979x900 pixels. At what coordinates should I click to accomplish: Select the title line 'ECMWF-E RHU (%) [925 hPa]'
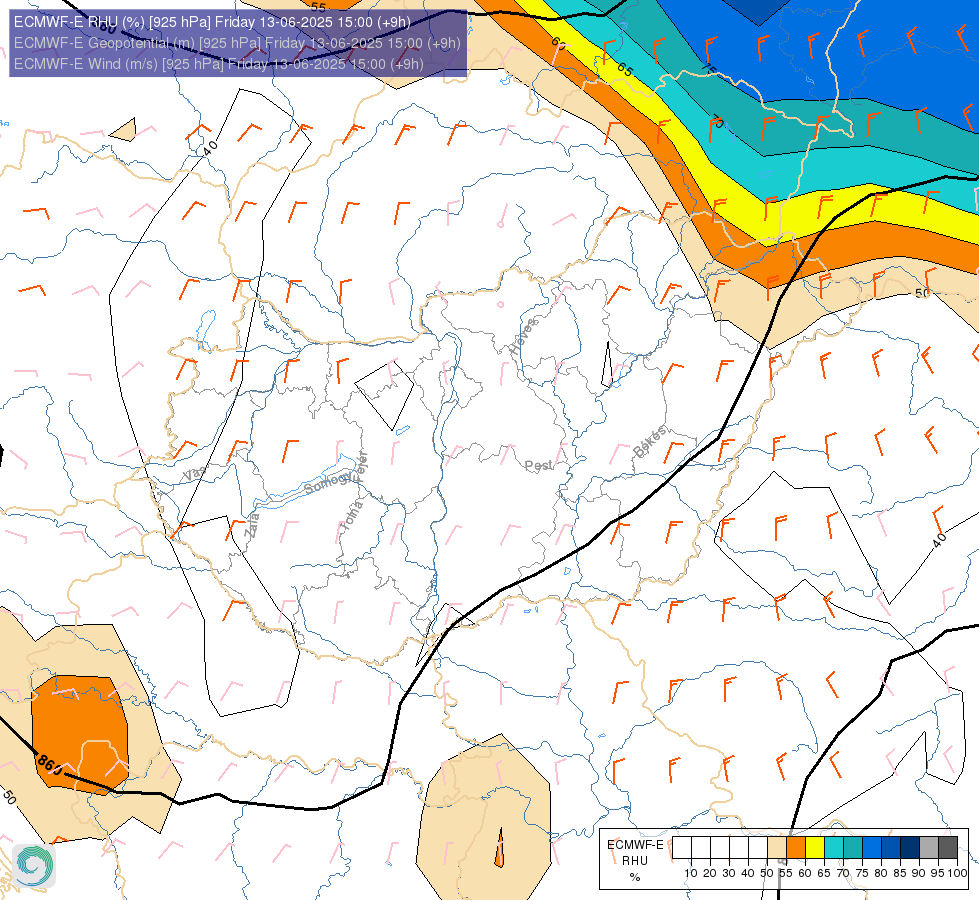[x=212, y=22]
